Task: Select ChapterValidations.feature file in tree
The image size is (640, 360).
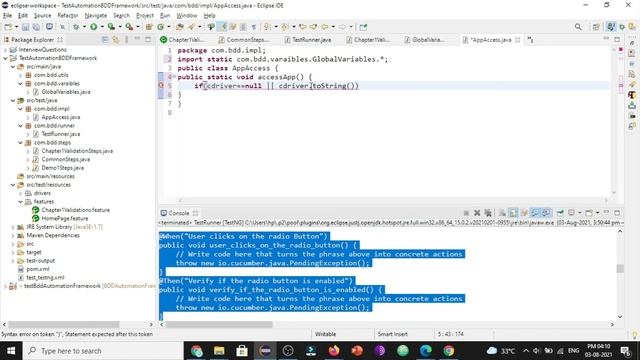Action: 76,210
